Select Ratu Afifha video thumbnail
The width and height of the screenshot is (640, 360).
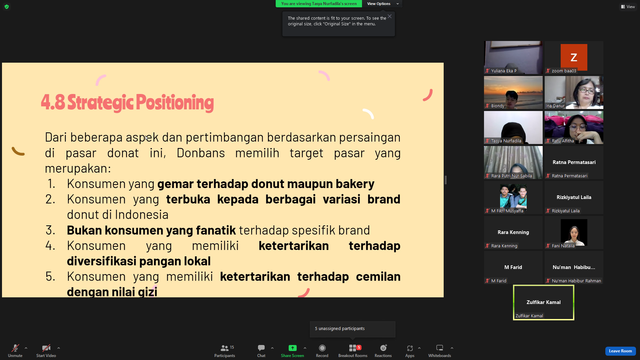(x=574, y=127)
